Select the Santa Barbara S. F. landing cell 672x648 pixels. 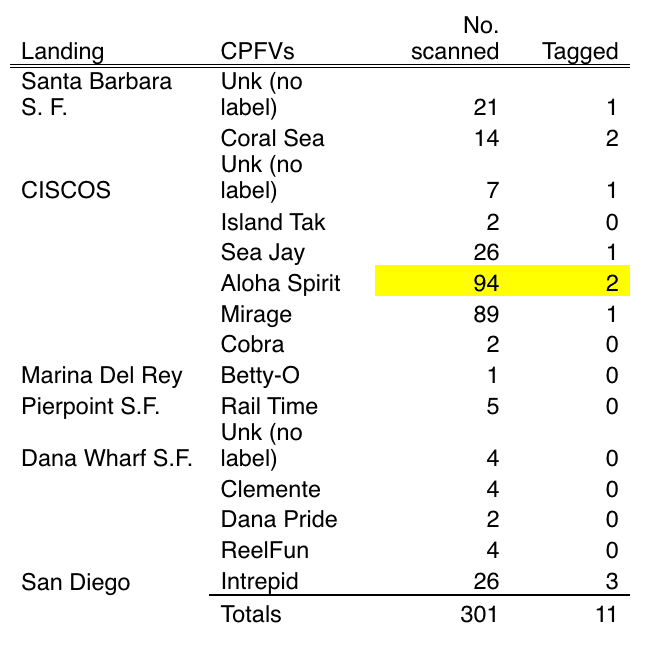(96, 94)
